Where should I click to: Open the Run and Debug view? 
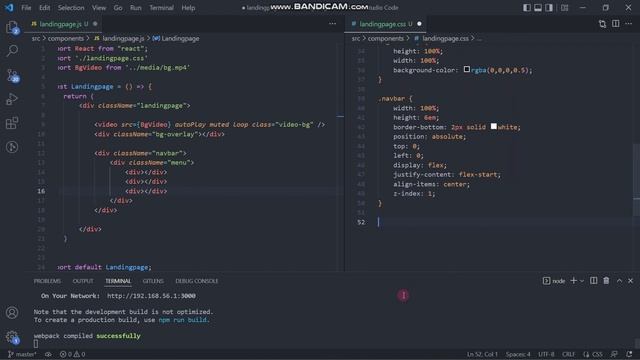12,99
